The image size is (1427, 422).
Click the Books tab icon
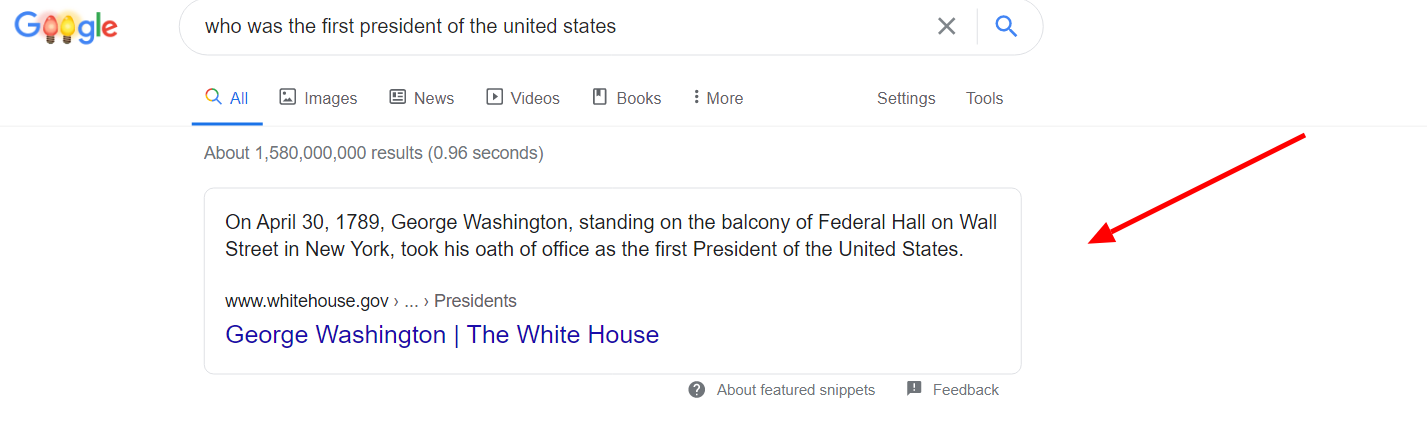click(x=600, y=97)
